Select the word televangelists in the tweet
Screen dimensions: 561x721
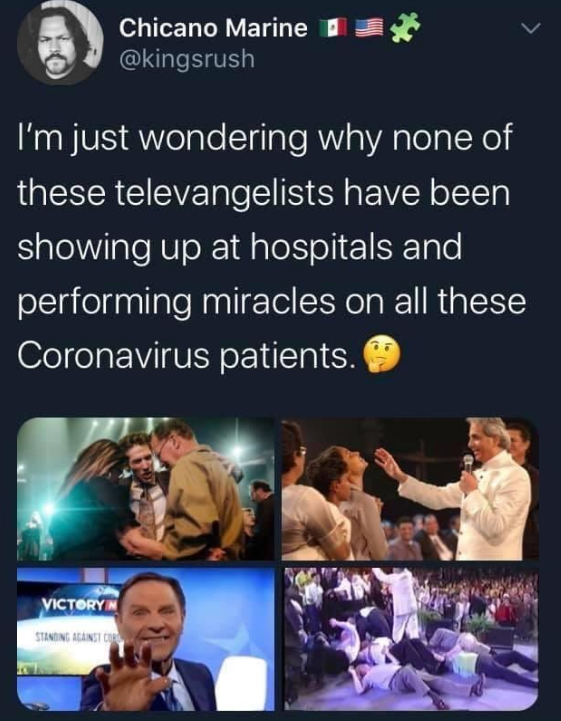point(223,193)
